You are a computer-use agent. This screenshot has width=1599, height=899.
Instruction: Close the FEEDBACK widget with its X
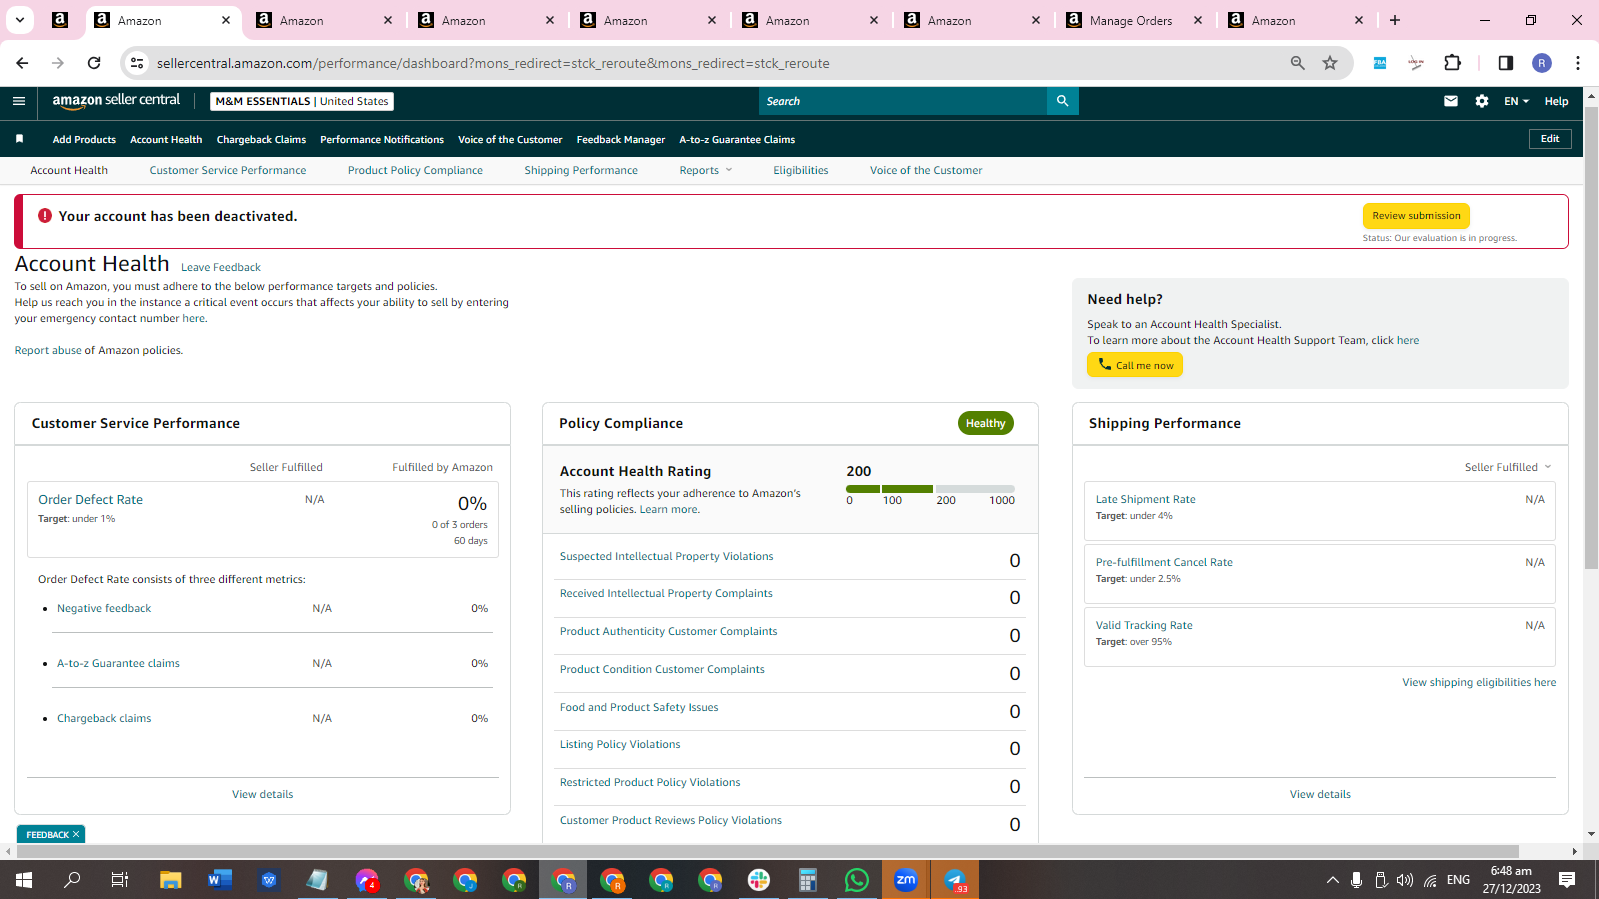[x=76, y=834]
